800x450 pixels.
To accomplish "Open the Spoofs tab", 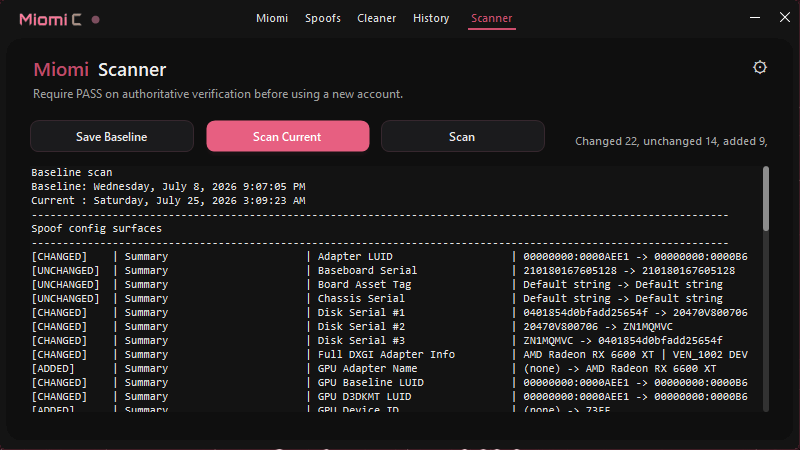I will 323,18.
